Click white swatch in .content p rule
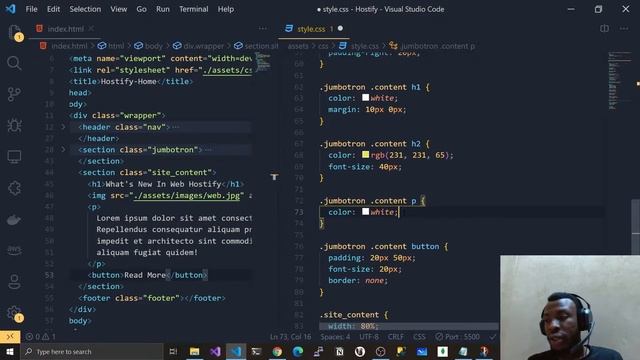The width and height of the screenshot is (640, 360). 365,211
